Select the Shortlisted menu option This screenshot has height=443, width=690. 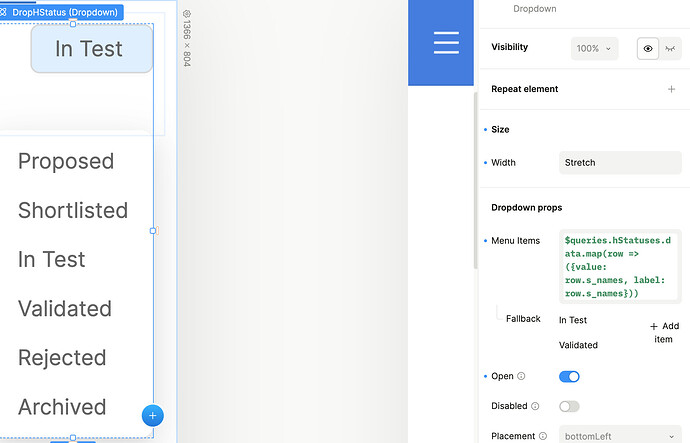click(x=73, y=210)
